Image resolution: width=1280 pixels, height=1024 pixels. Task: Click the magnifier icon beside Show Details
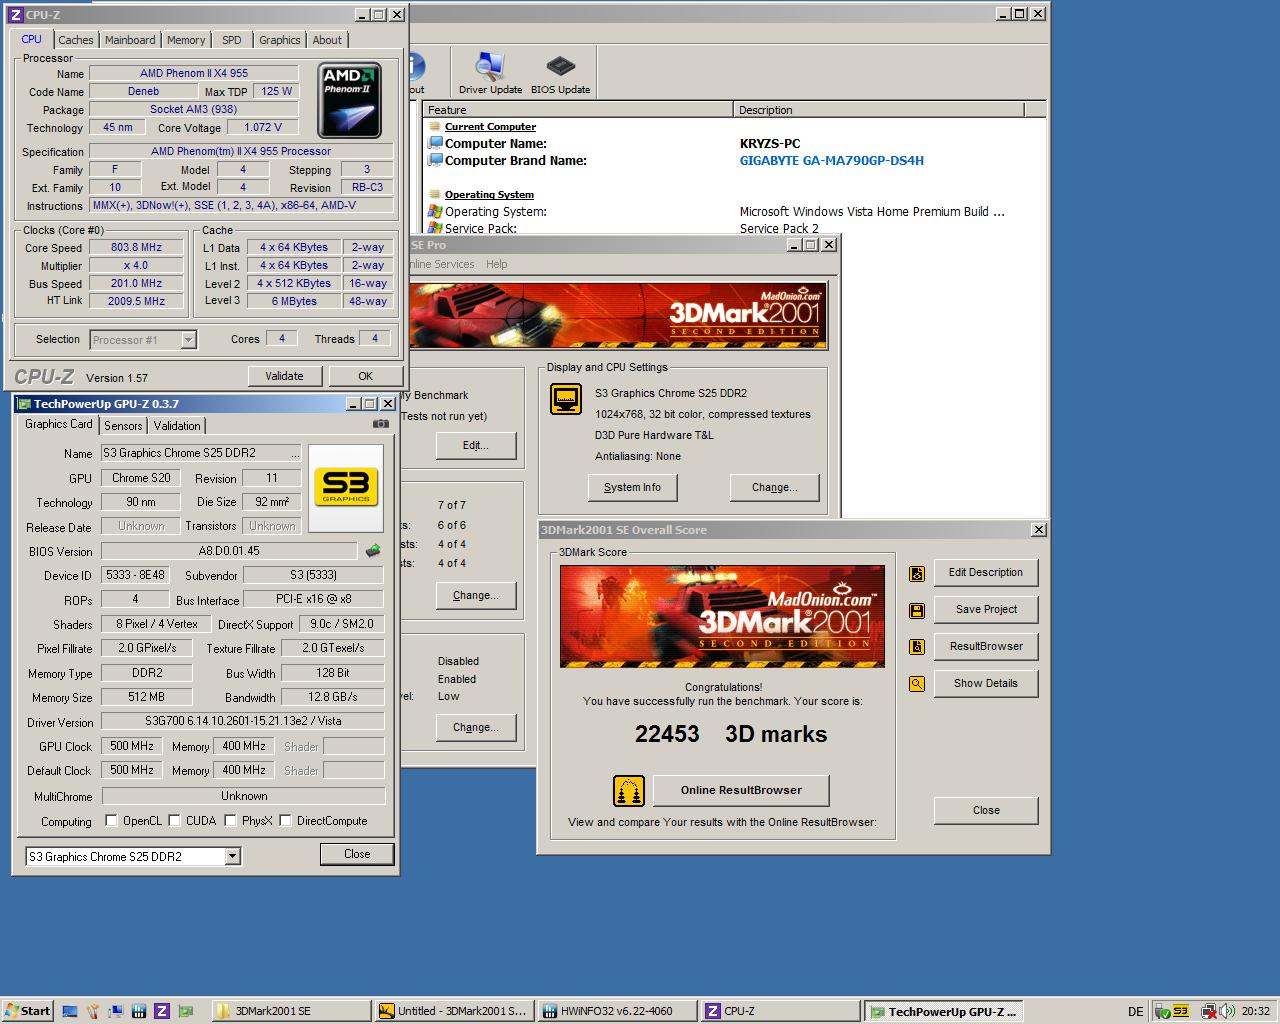[916, 684]
